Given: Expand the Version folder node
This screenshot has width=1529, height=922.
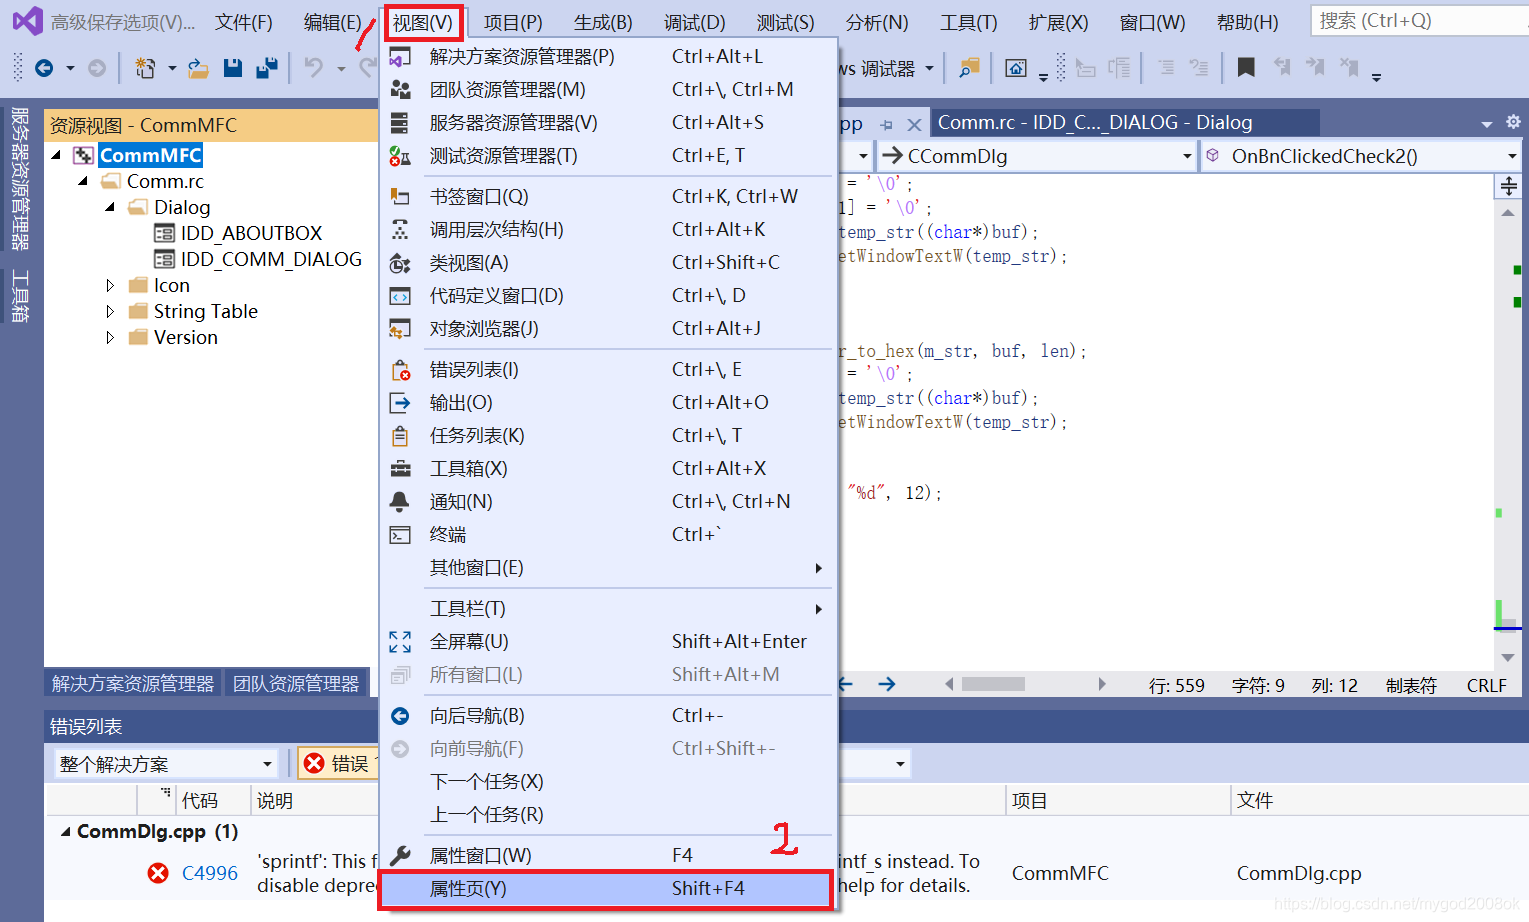Looking at the screenshot, I should coord(110,337).
